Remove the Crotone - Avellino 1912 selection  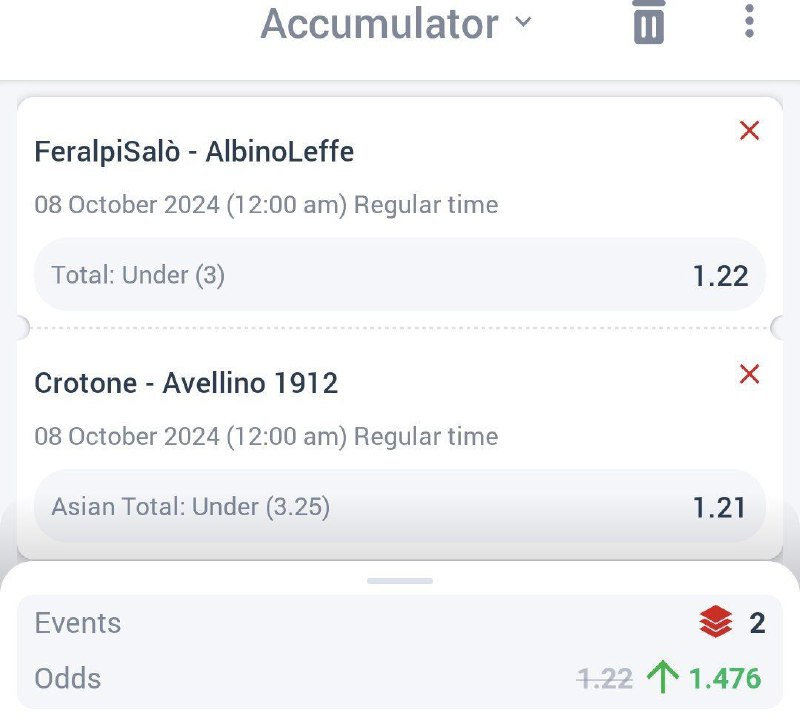(749, 374)
